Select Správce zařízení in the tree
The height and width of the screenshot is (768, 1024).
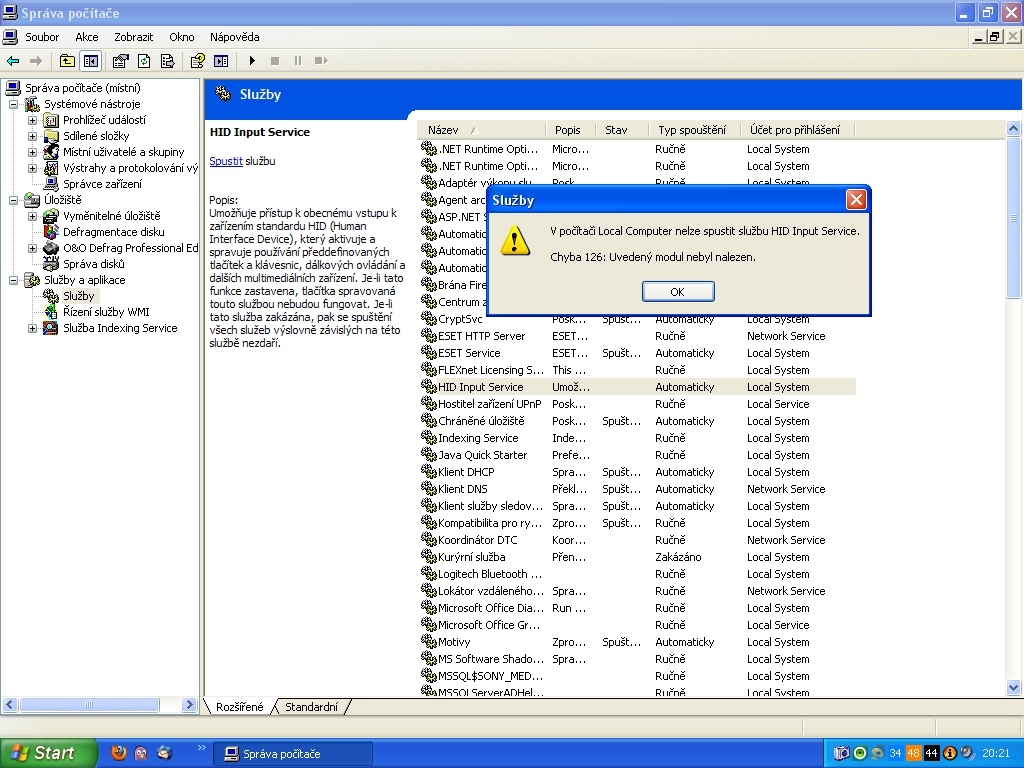(x=102, y=184)
